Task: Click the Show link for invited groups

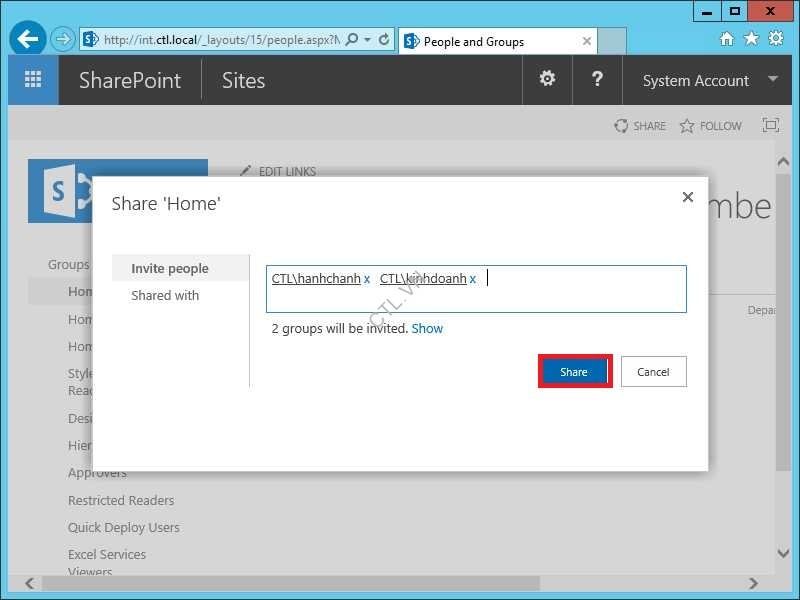Action: 427,328
